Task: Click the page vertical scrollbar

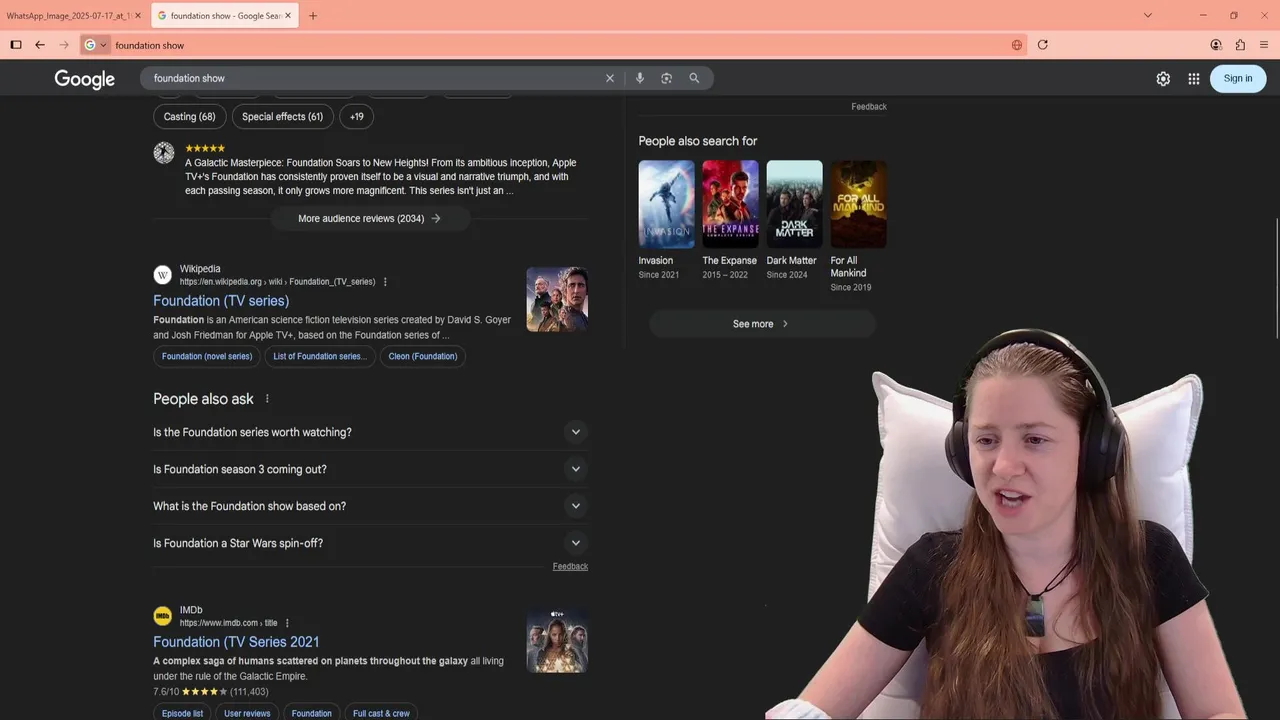Action: pos(1276,278)
